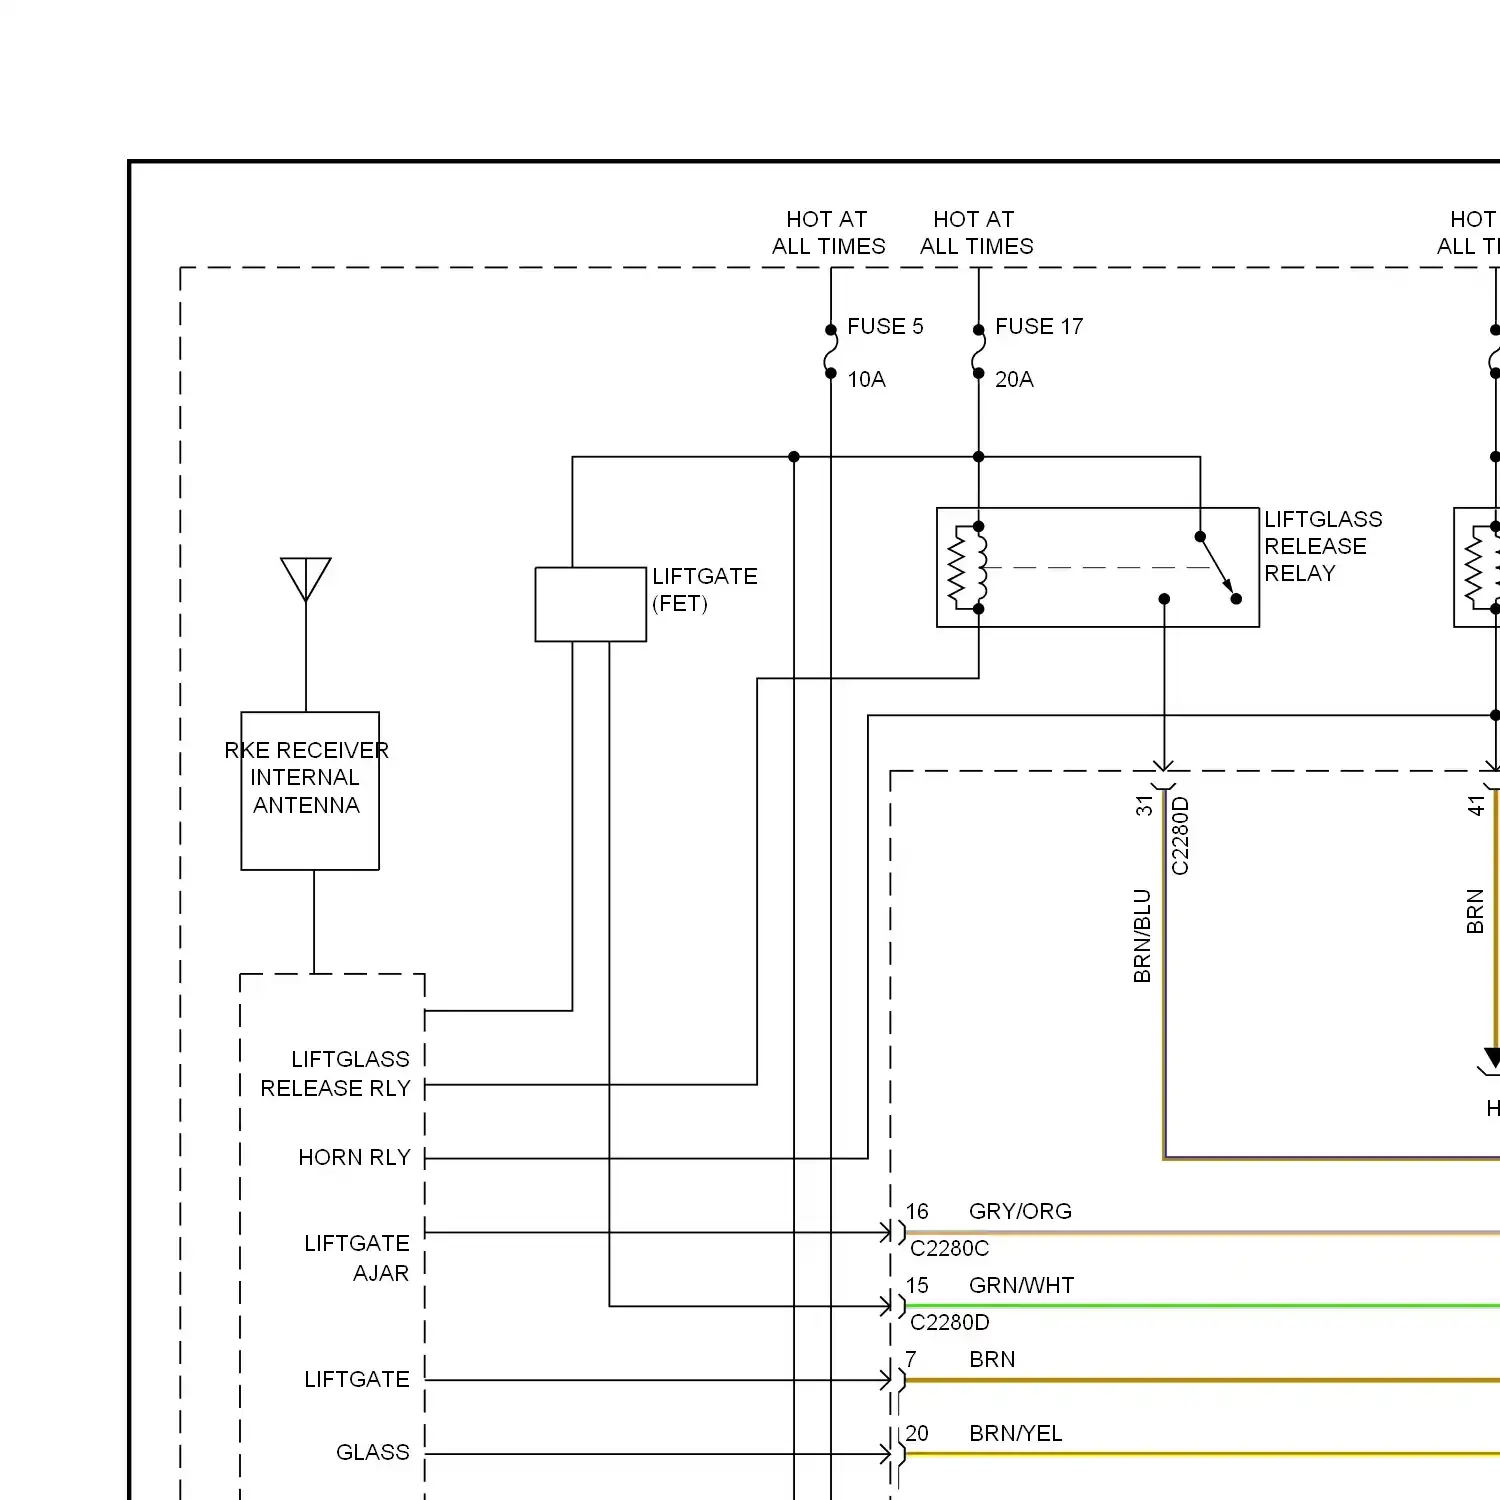Click connector terminal symbol at pin 31

tap(1164, 776)
